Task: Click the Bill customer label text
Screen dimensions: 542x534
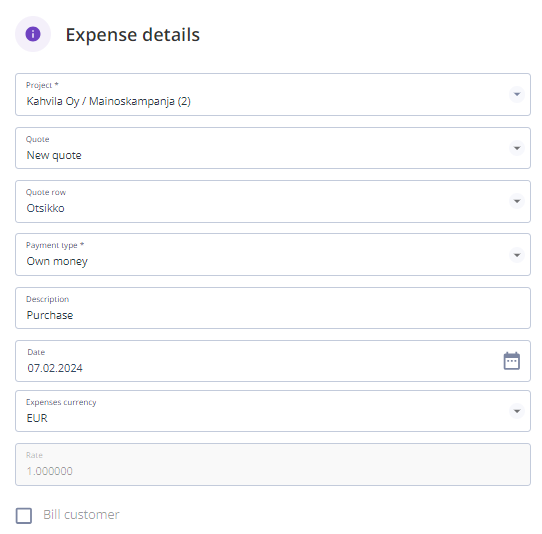Action: pos(81,515)
